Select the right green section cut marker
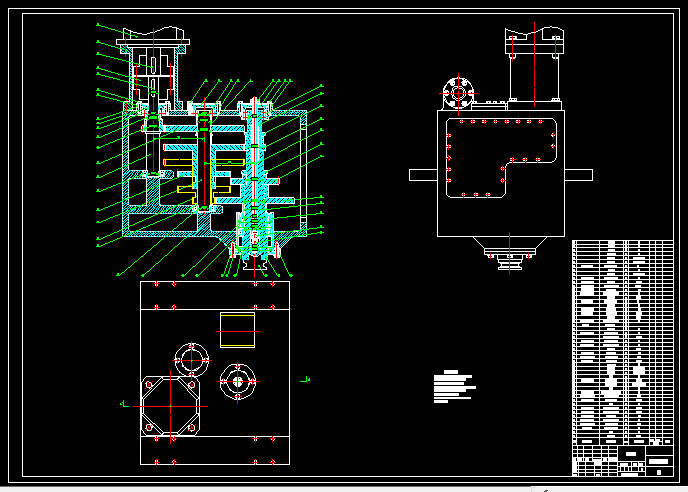Image resolution: width=688 pixels, height=492 pixels. coord(305,380)
